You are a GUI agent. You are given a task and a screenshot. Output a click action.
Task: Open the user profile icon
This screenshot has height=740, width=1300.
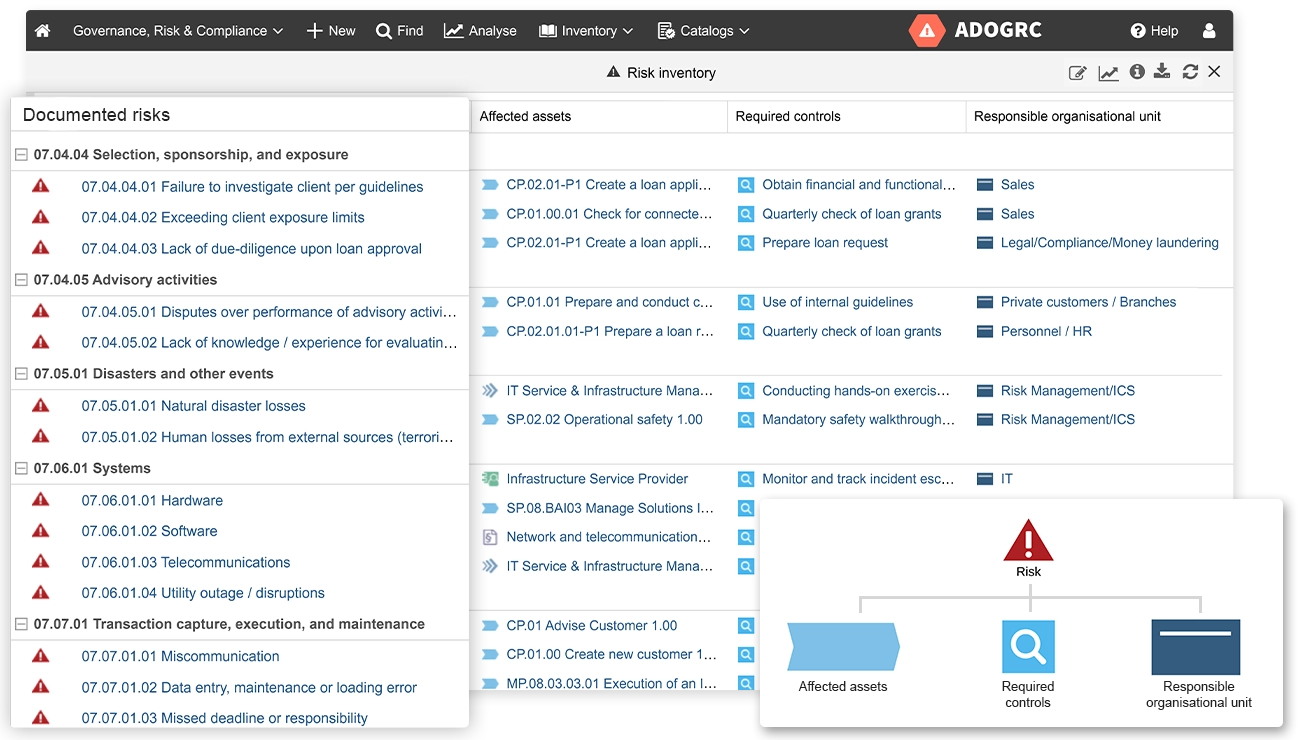coord(1209,31)
